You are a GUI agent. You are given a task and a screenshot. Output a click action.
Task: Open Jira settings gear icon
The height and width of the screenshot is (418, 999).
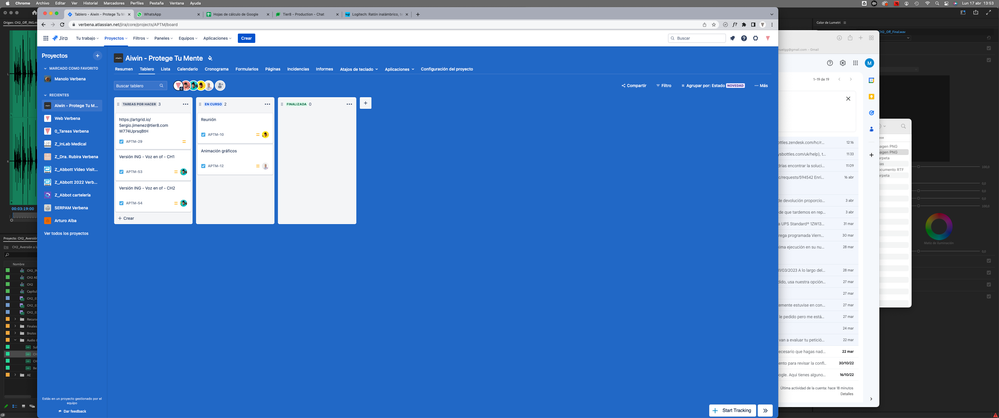pos(755,38)
